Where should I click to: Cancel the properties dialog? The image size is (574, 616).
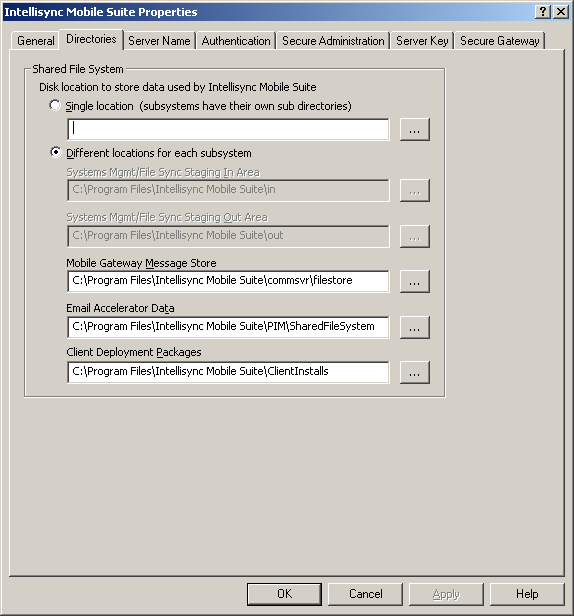pos(365,594)
